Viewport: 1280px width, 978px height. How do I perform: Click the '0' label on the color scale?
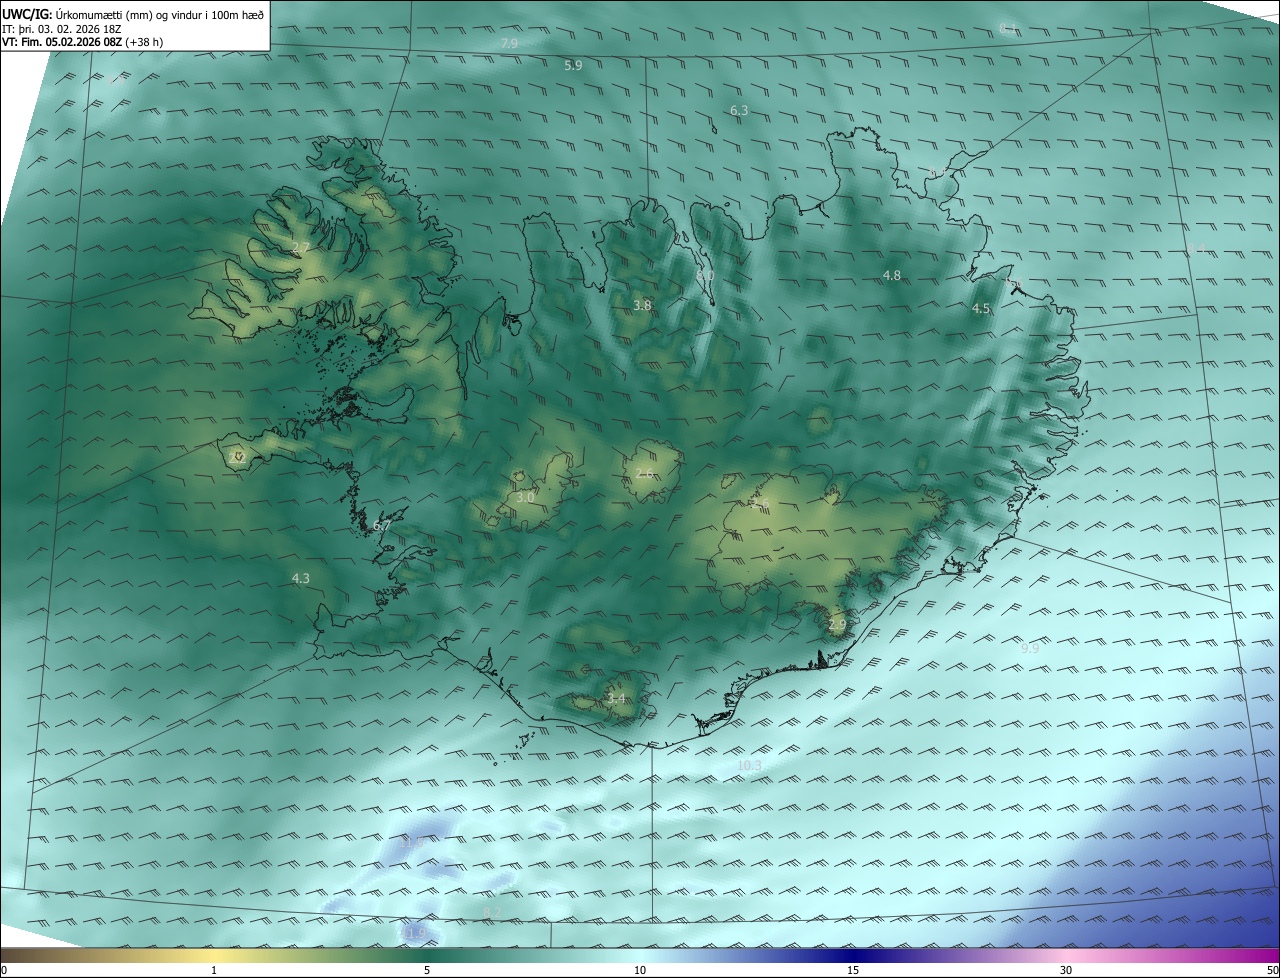pyautogui.click(x=4, y=970)
